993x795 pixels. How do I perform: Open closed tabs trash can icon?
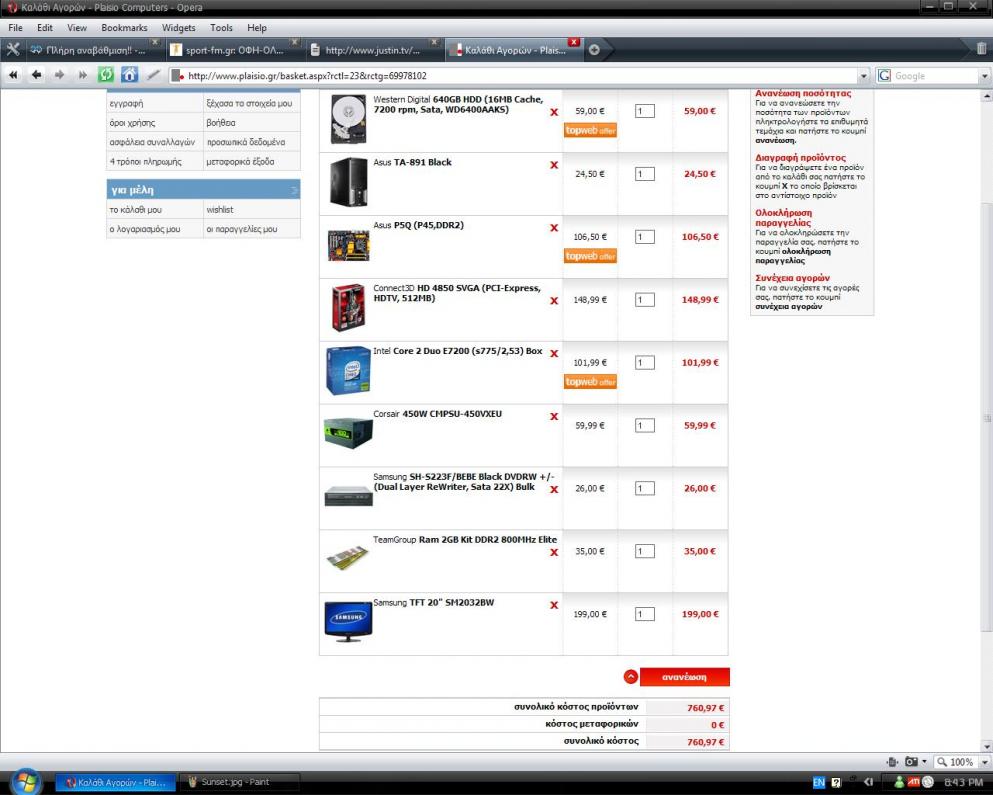981,49
